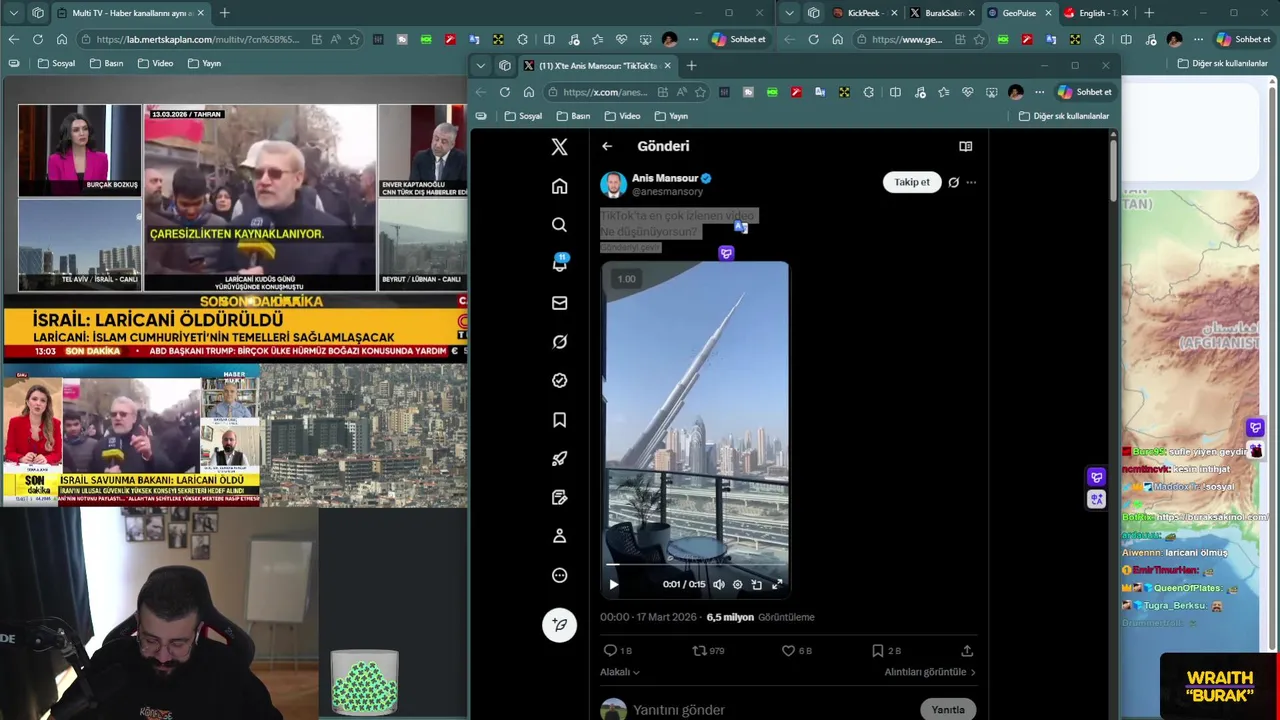Play the tweet video
Image resolution: width=1280 pixels, height=720 pixels.
tap(613, 585)
